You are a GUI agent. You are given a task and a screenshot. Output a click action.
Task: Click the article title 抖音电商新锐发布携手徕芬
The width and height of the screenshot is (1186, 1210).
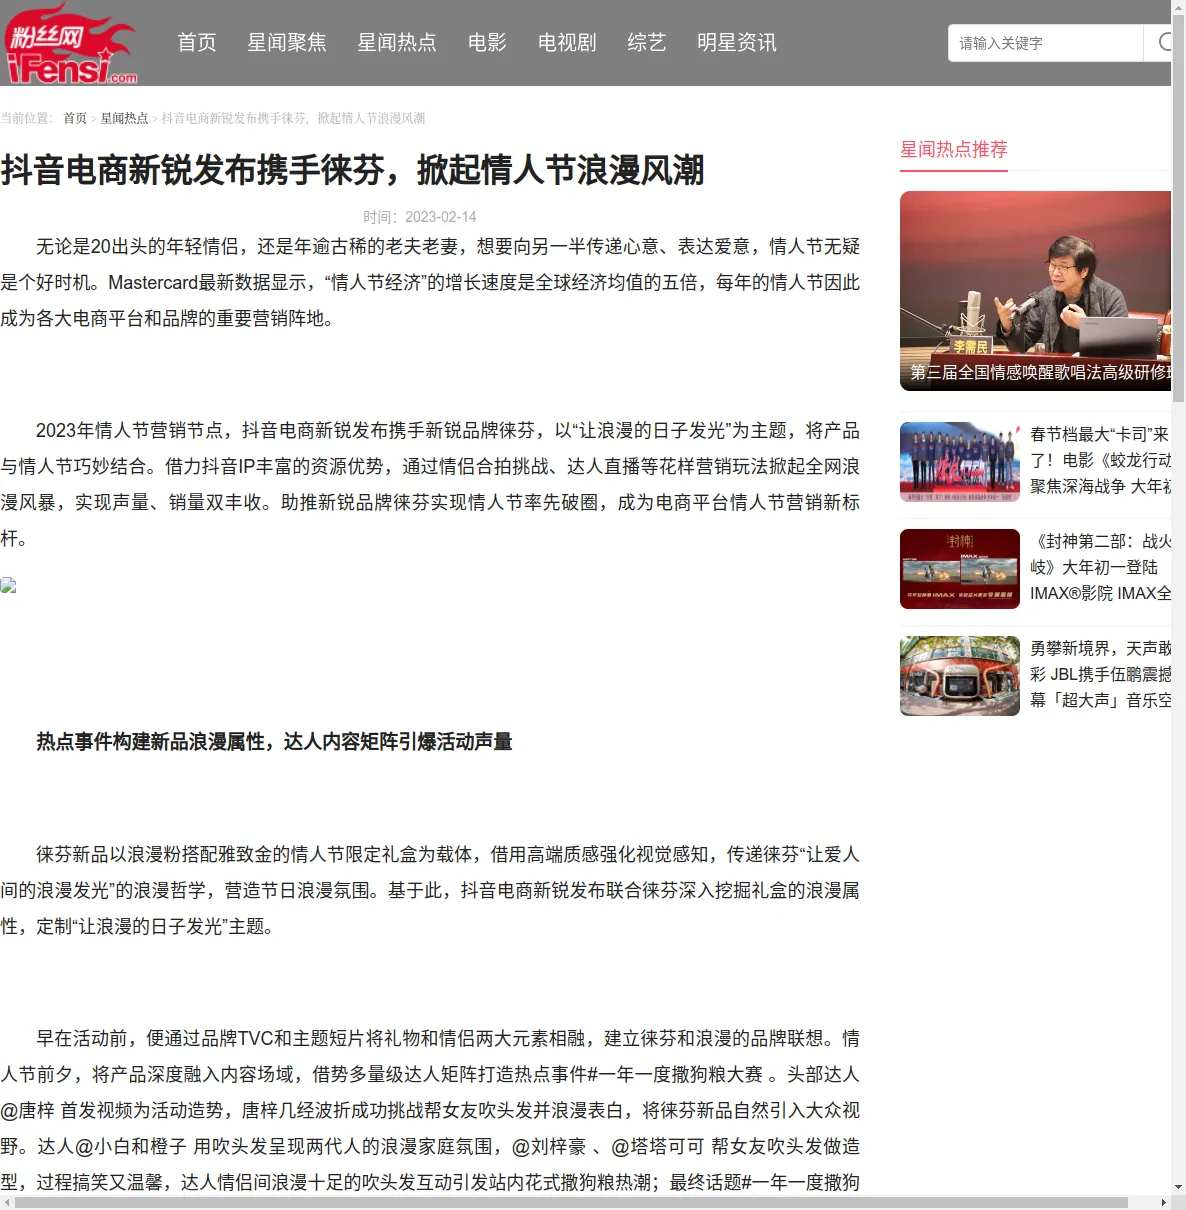click(x=353, y=170)
